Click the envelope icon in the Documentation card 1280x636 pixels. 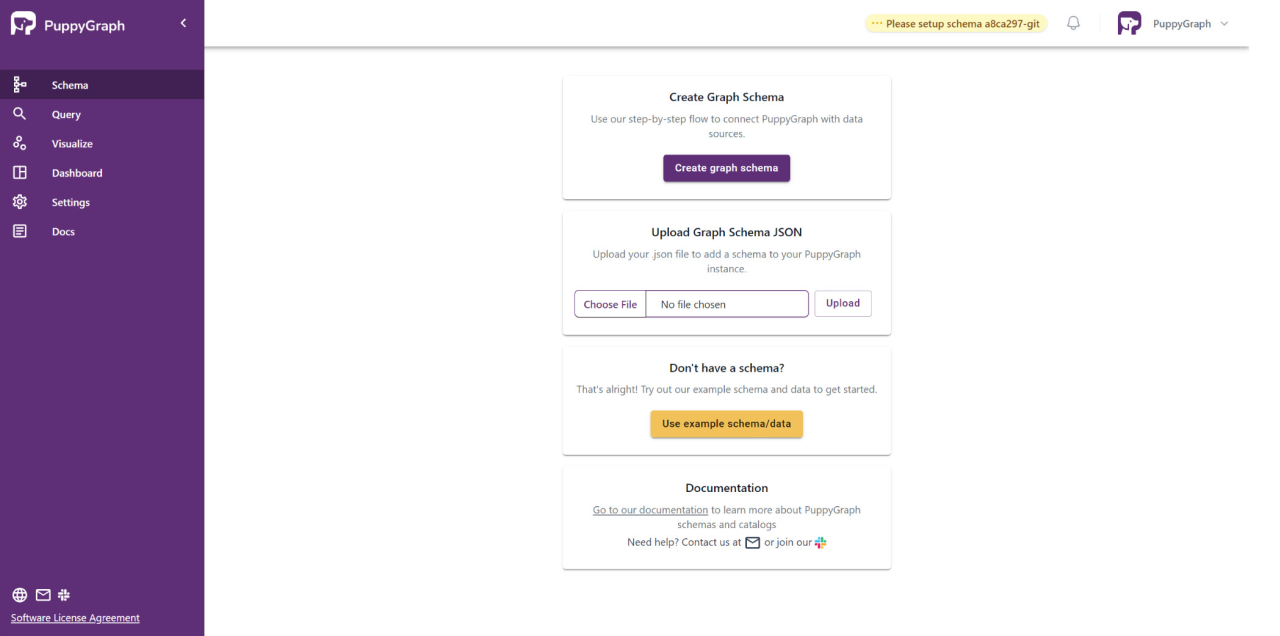(752, 542)
